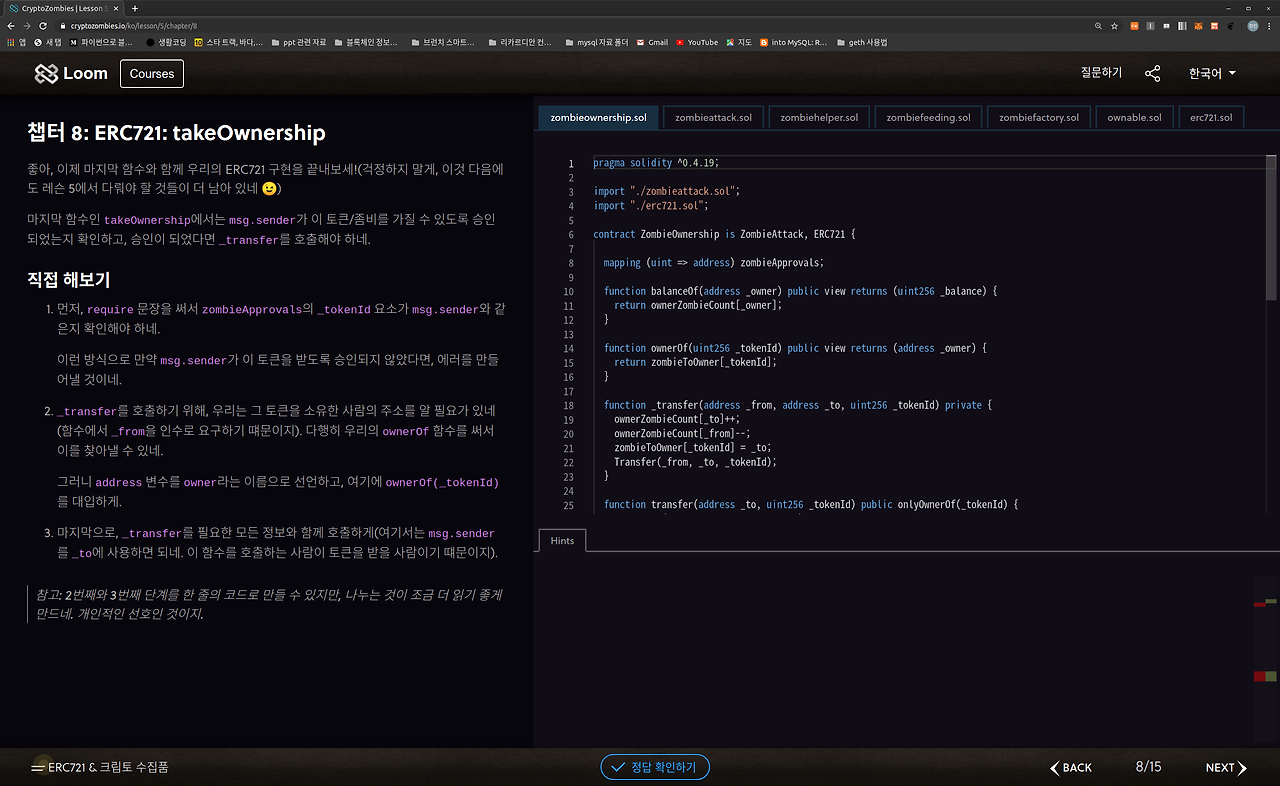The image size is (1280, 786).
Task: Click the browser address bar
Action: point(580,25)
